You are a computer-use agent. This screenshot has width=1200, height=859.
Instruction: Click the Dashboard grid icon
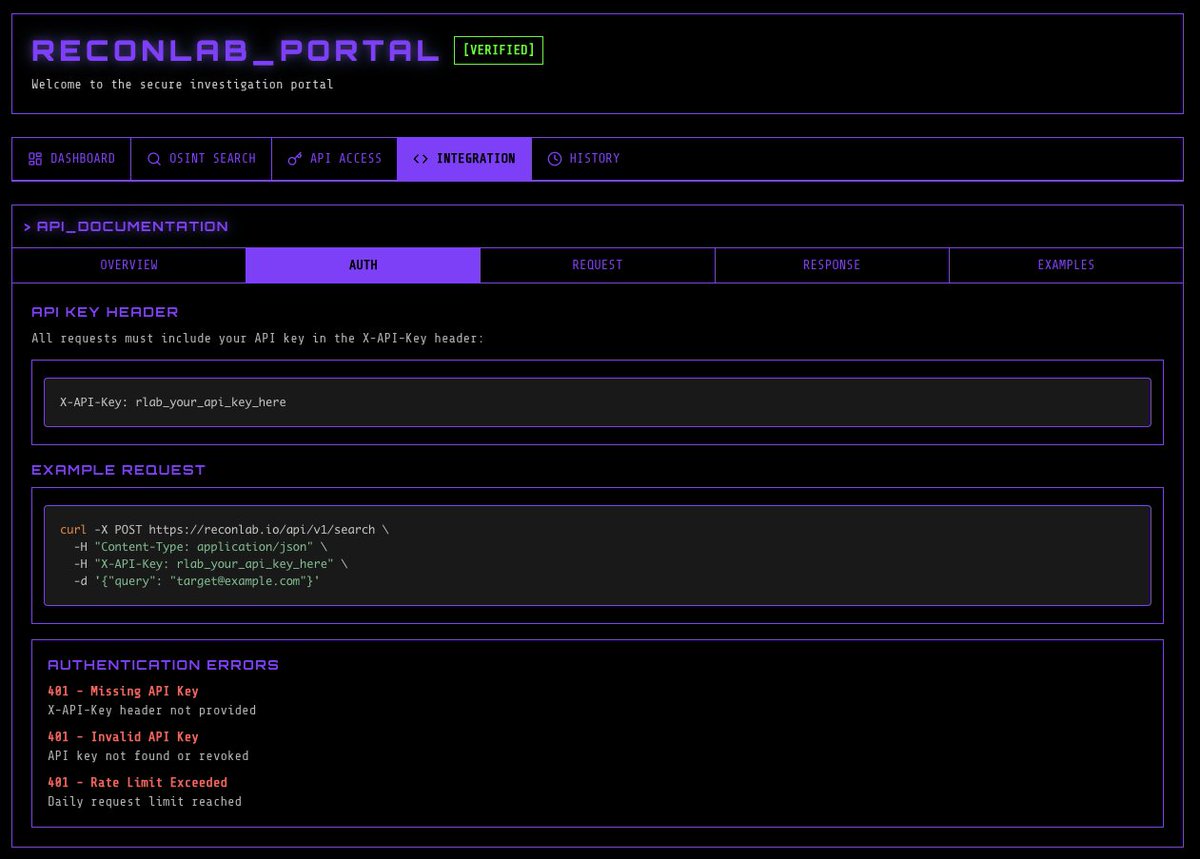point(35,159)
